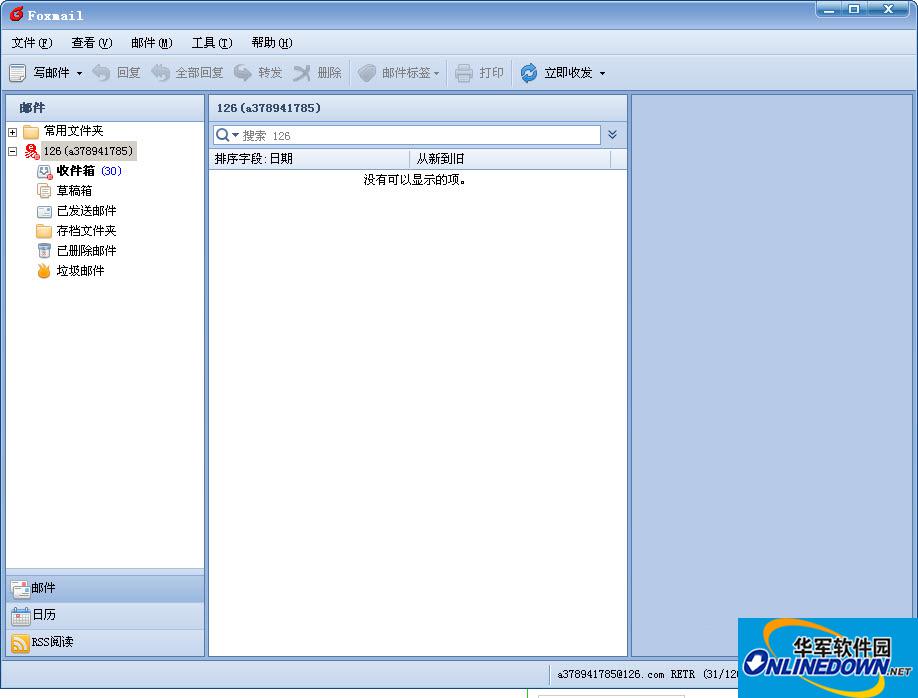Image resolution: width=918 pixels, height=698 pixels.
Task: Click the Junk Mail flame icon
Action: click(44, 271)
